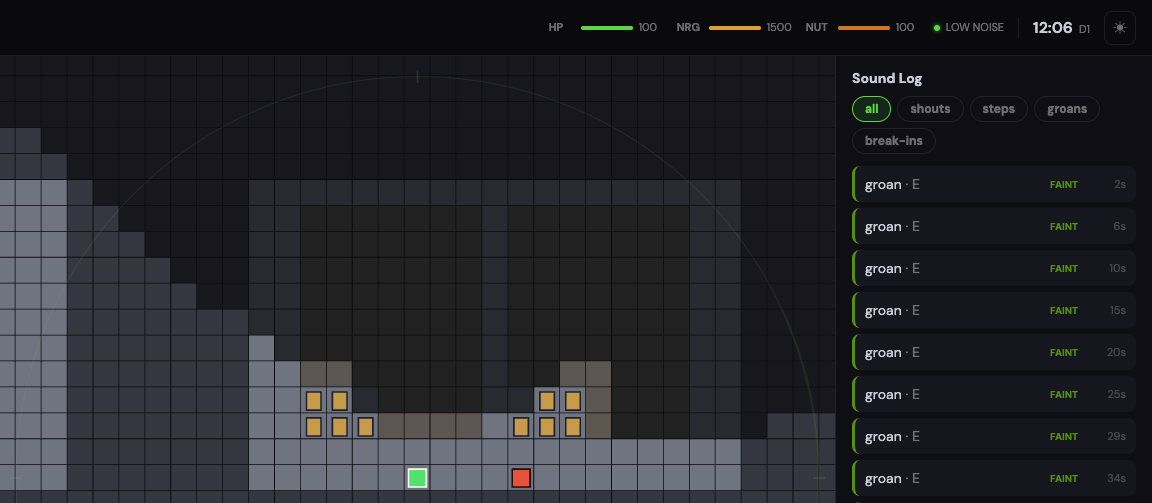The height and width of the screenshot is (503, 1152).
Task: Open the groan entry from 34s ago
Action: point(994,479)
